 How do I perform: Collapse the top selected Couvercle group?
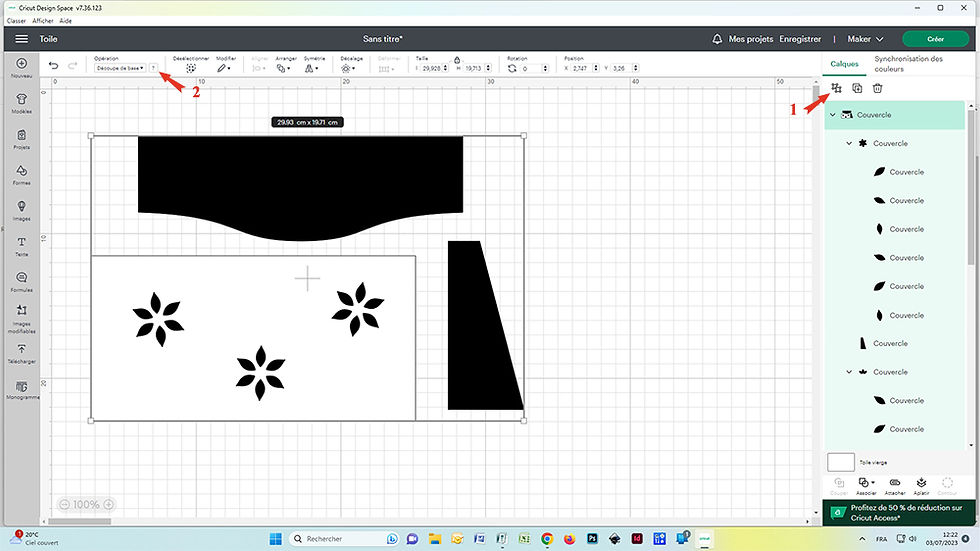832,115
